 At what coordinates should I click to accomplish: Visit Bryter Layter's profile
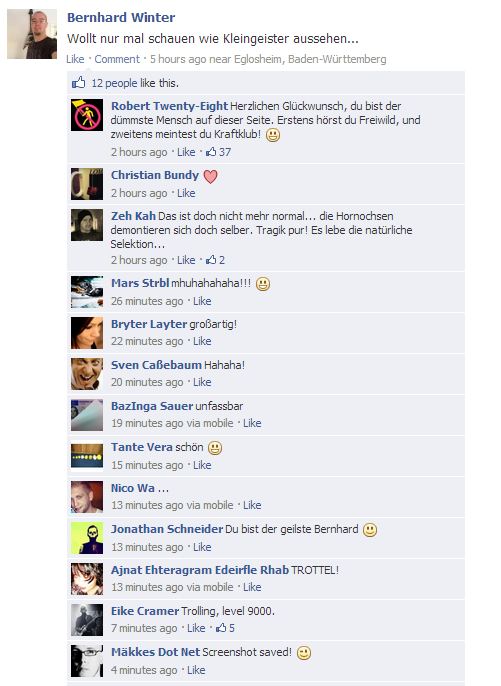point(149,324)
